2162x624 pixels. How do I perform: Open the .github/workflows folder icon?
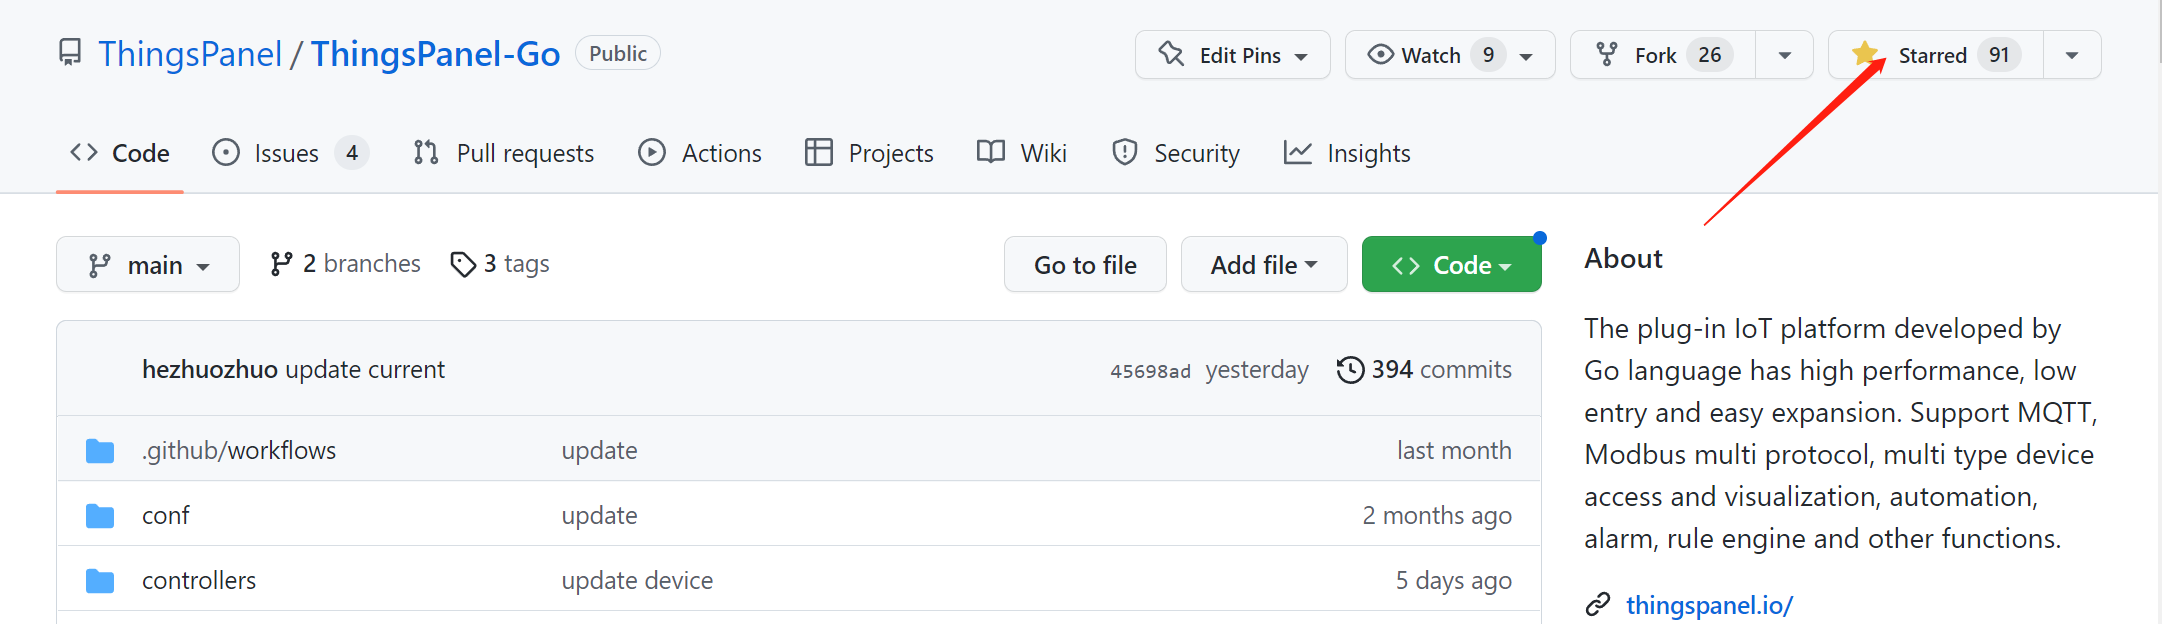click(x=100, y=451)
